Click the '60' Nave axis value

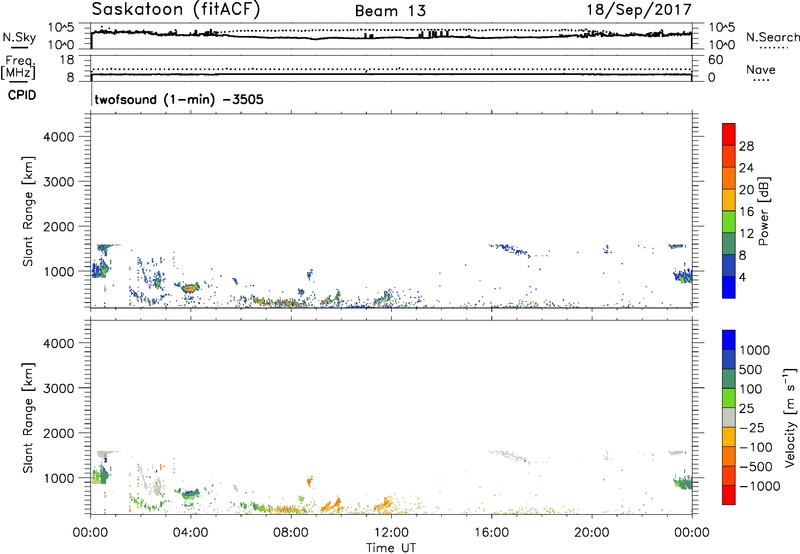pos(715,60)
